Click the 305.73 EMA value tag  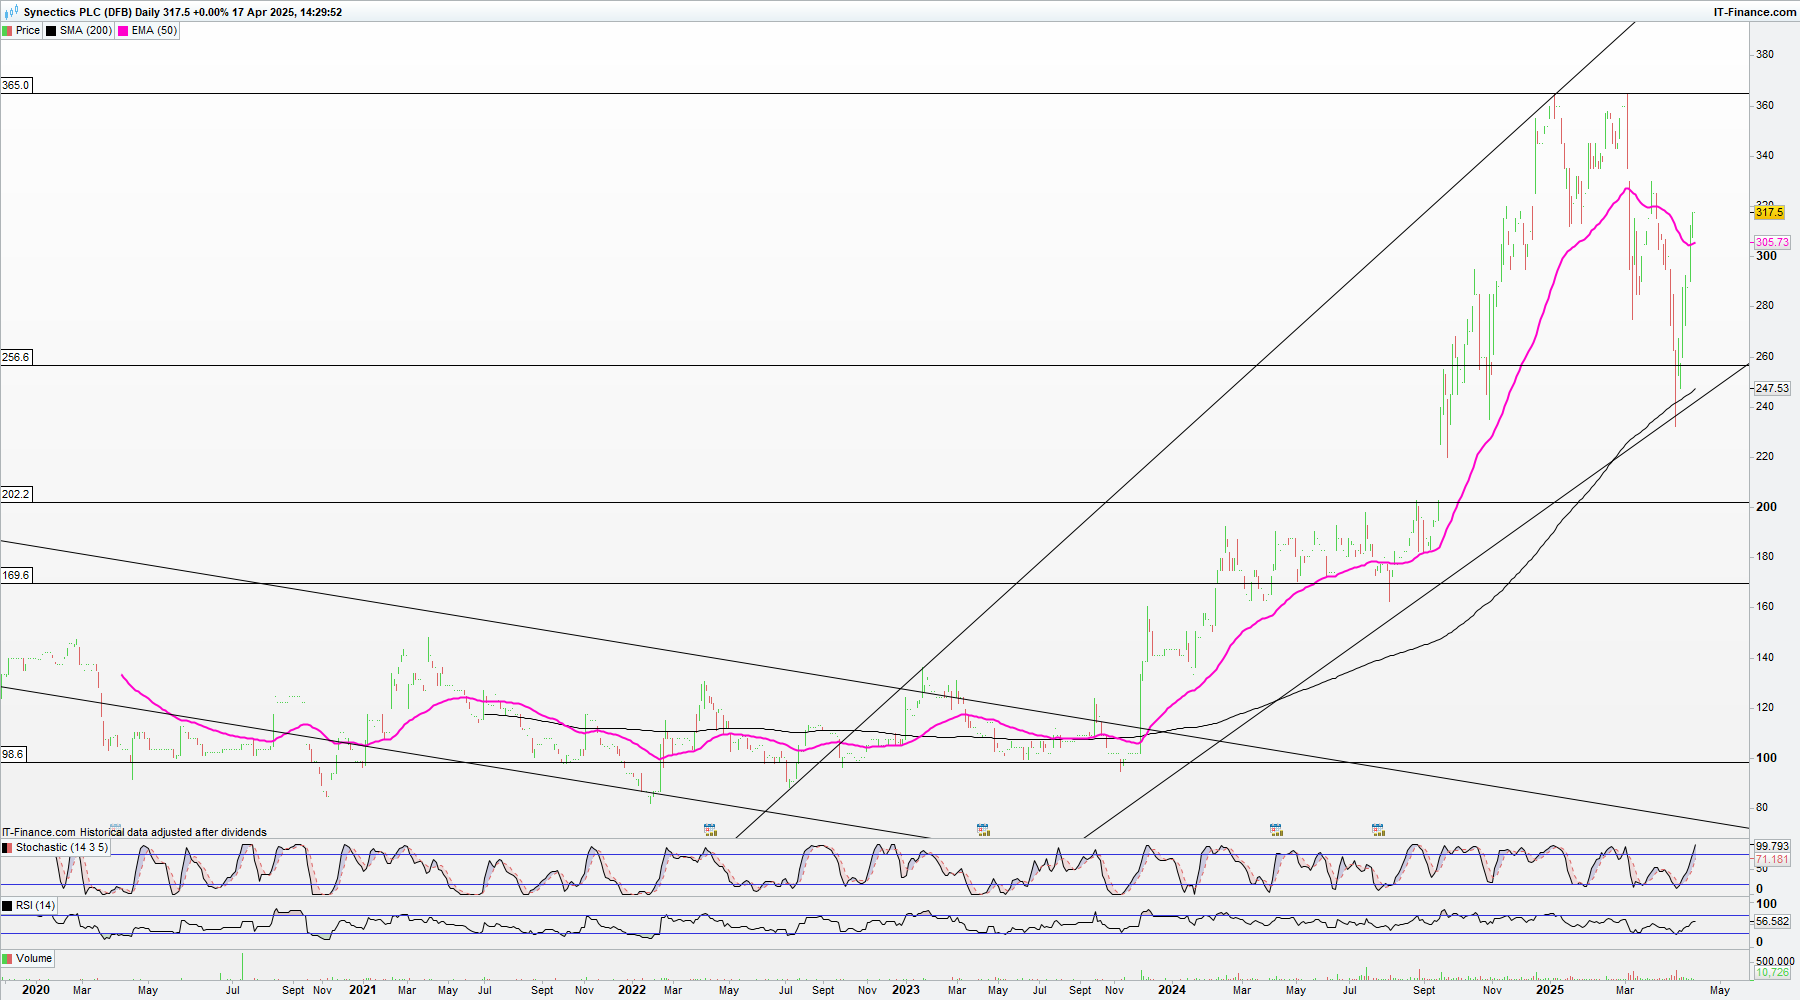(x=1772, y=242)
